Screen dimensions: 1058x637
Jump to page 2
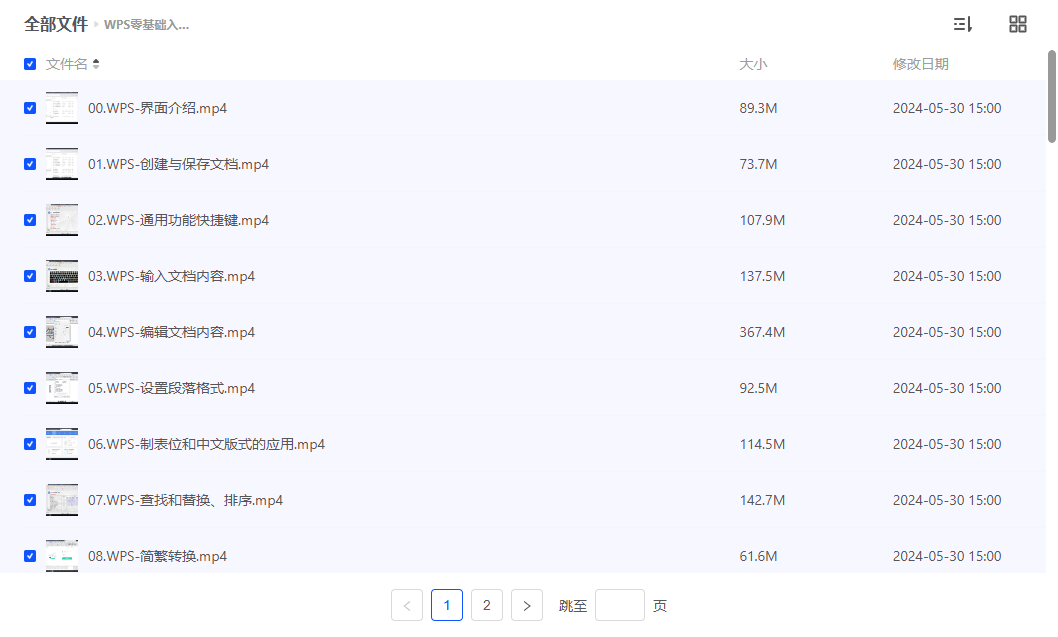point(486,605)
